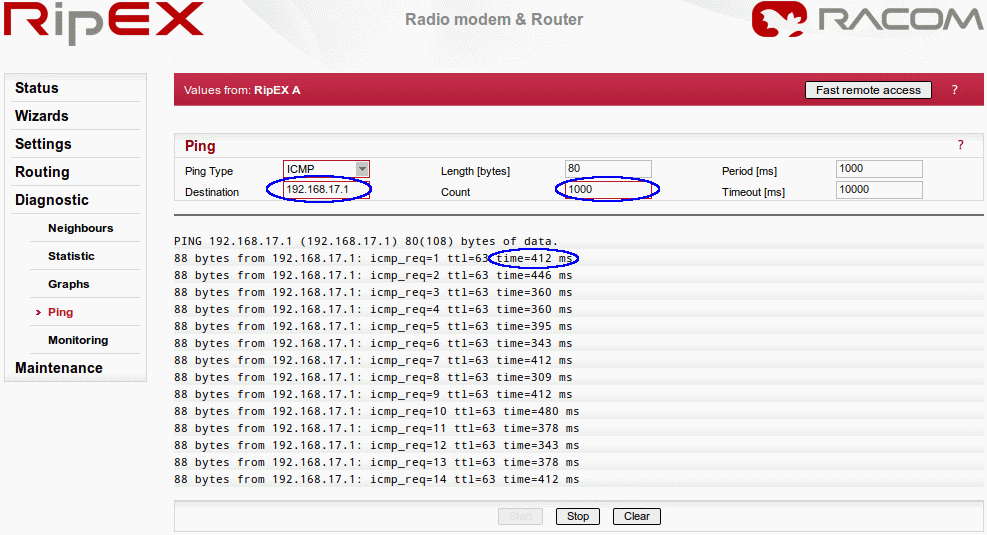Click the 'Values from: RipEX A' text
Screen dimensions: 987x535
(x=242, y=90)
